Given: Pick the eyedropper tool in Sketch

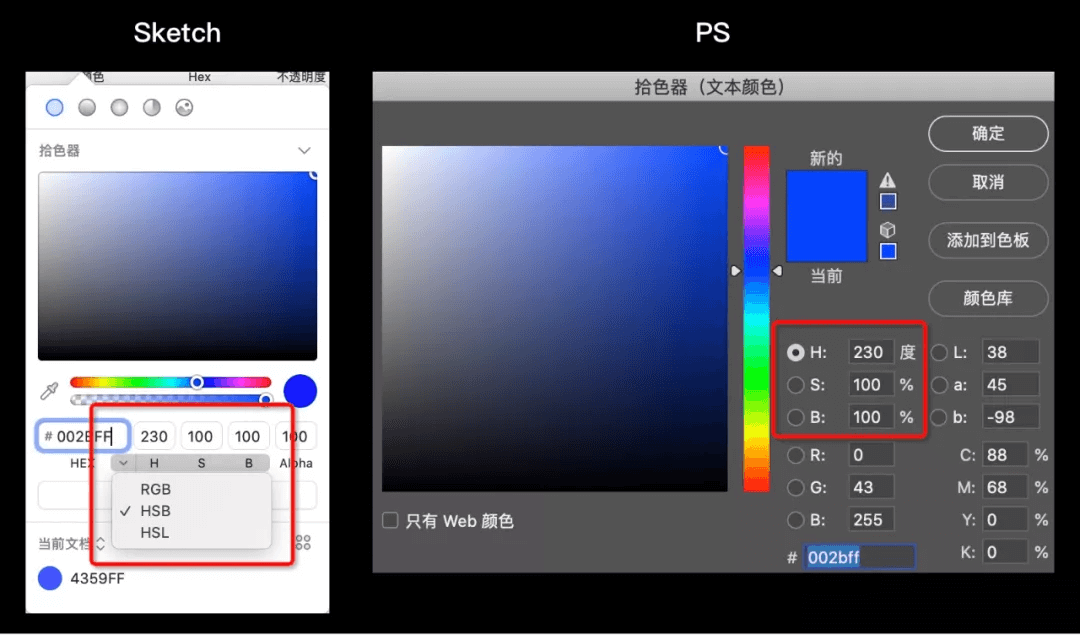Looking at the screenshot, I should (x=49, y=391).
